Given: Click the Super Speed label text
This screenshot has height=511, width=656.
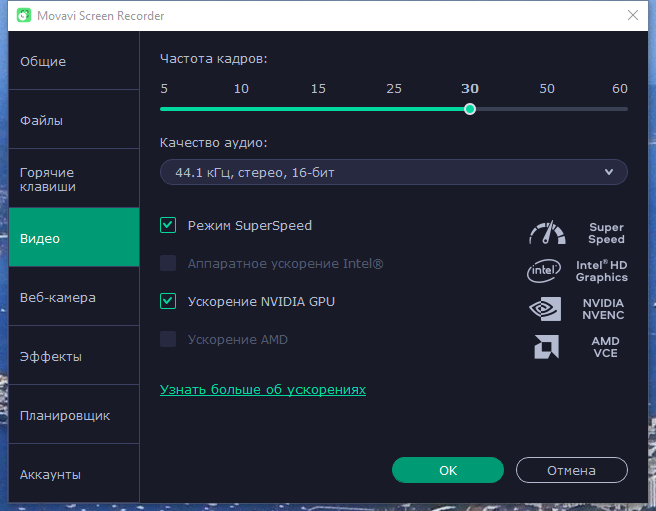Looking at the screenshot, I should 606,233.
